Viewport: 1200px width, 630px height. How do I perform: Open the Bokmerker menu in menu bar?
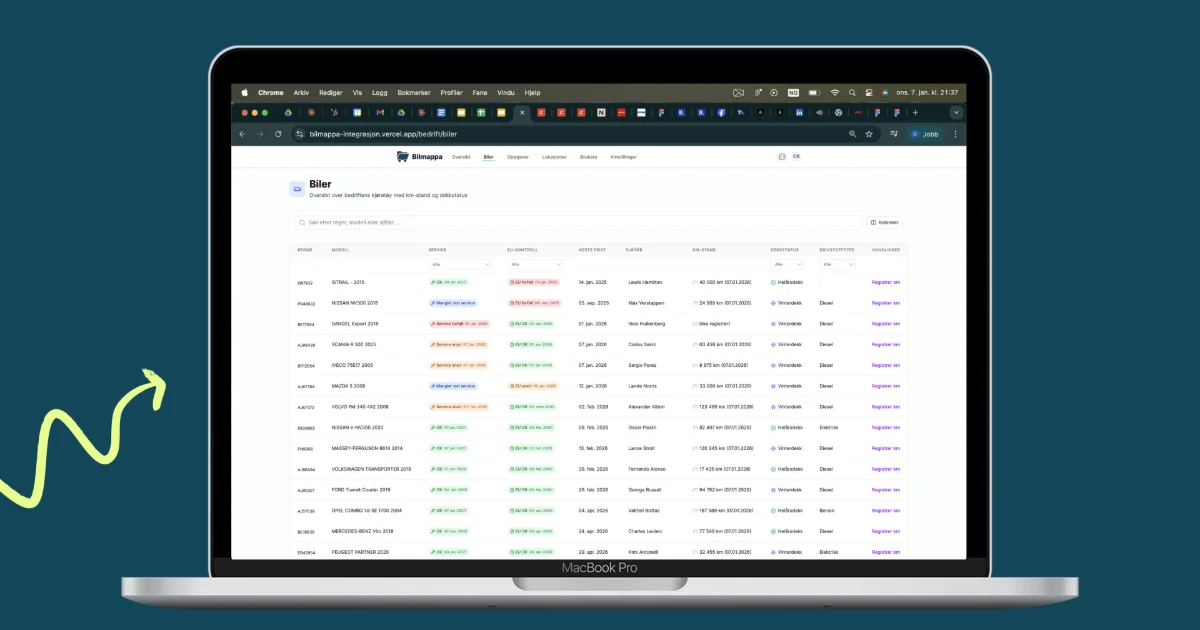coord(413,92)
